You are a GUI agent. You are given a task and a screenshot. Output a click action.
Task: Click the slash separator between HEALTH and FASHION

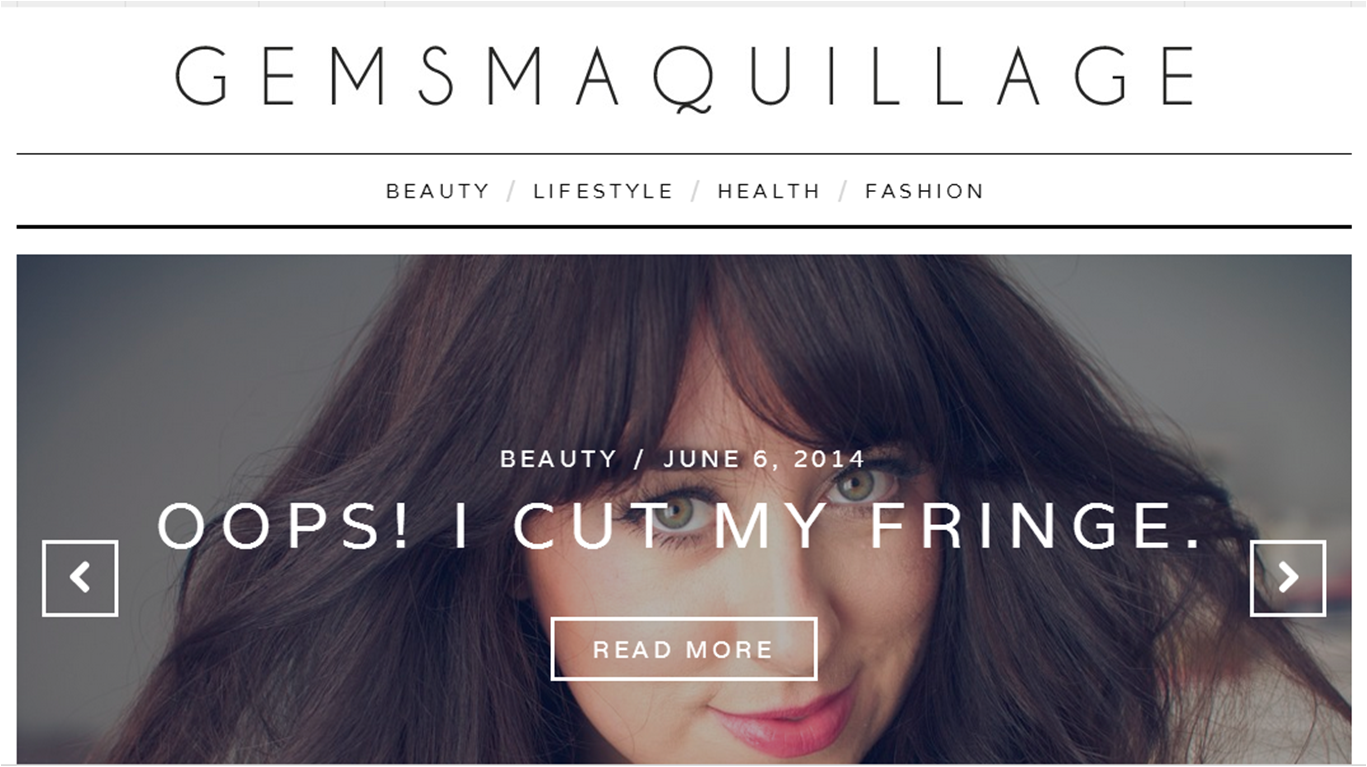(x=843, y=191)
